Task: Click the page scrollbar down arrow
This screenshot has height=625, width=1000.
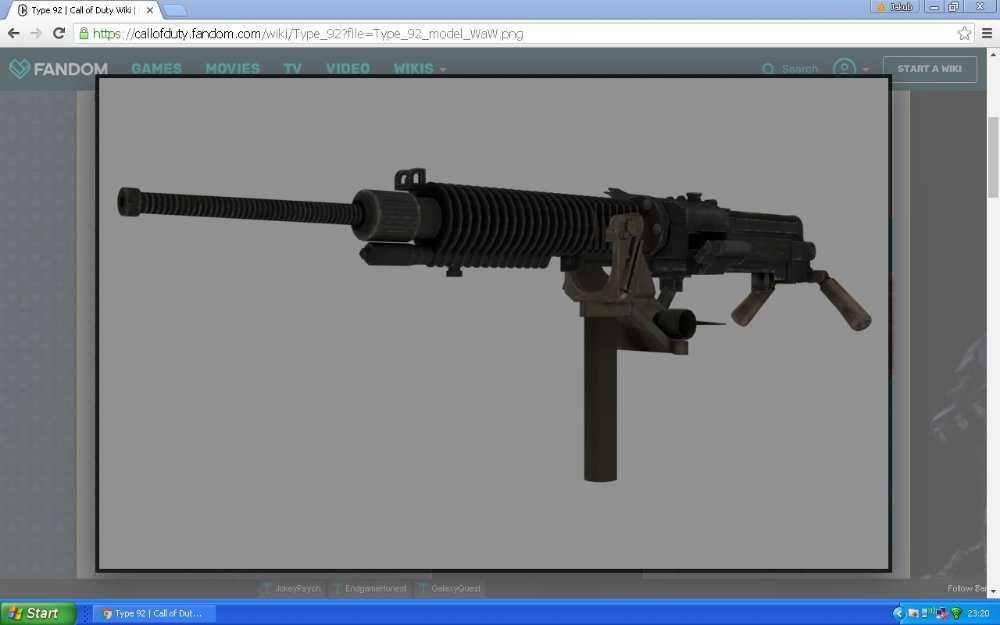Action: coord(993,592)
